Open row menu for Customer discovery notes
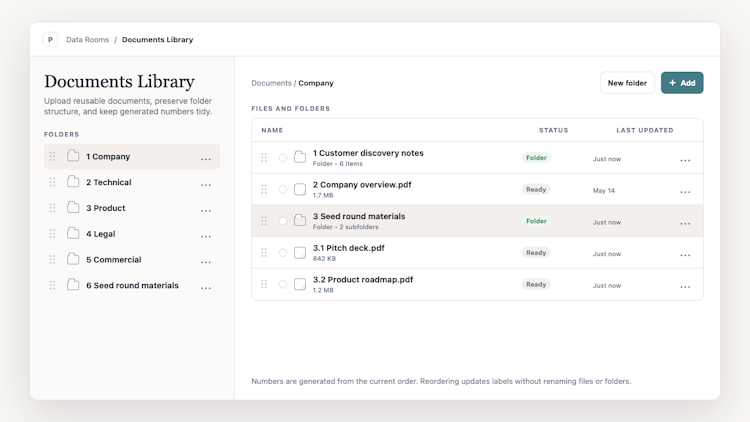Screen dimensions: 750x422 coord(685,160)
